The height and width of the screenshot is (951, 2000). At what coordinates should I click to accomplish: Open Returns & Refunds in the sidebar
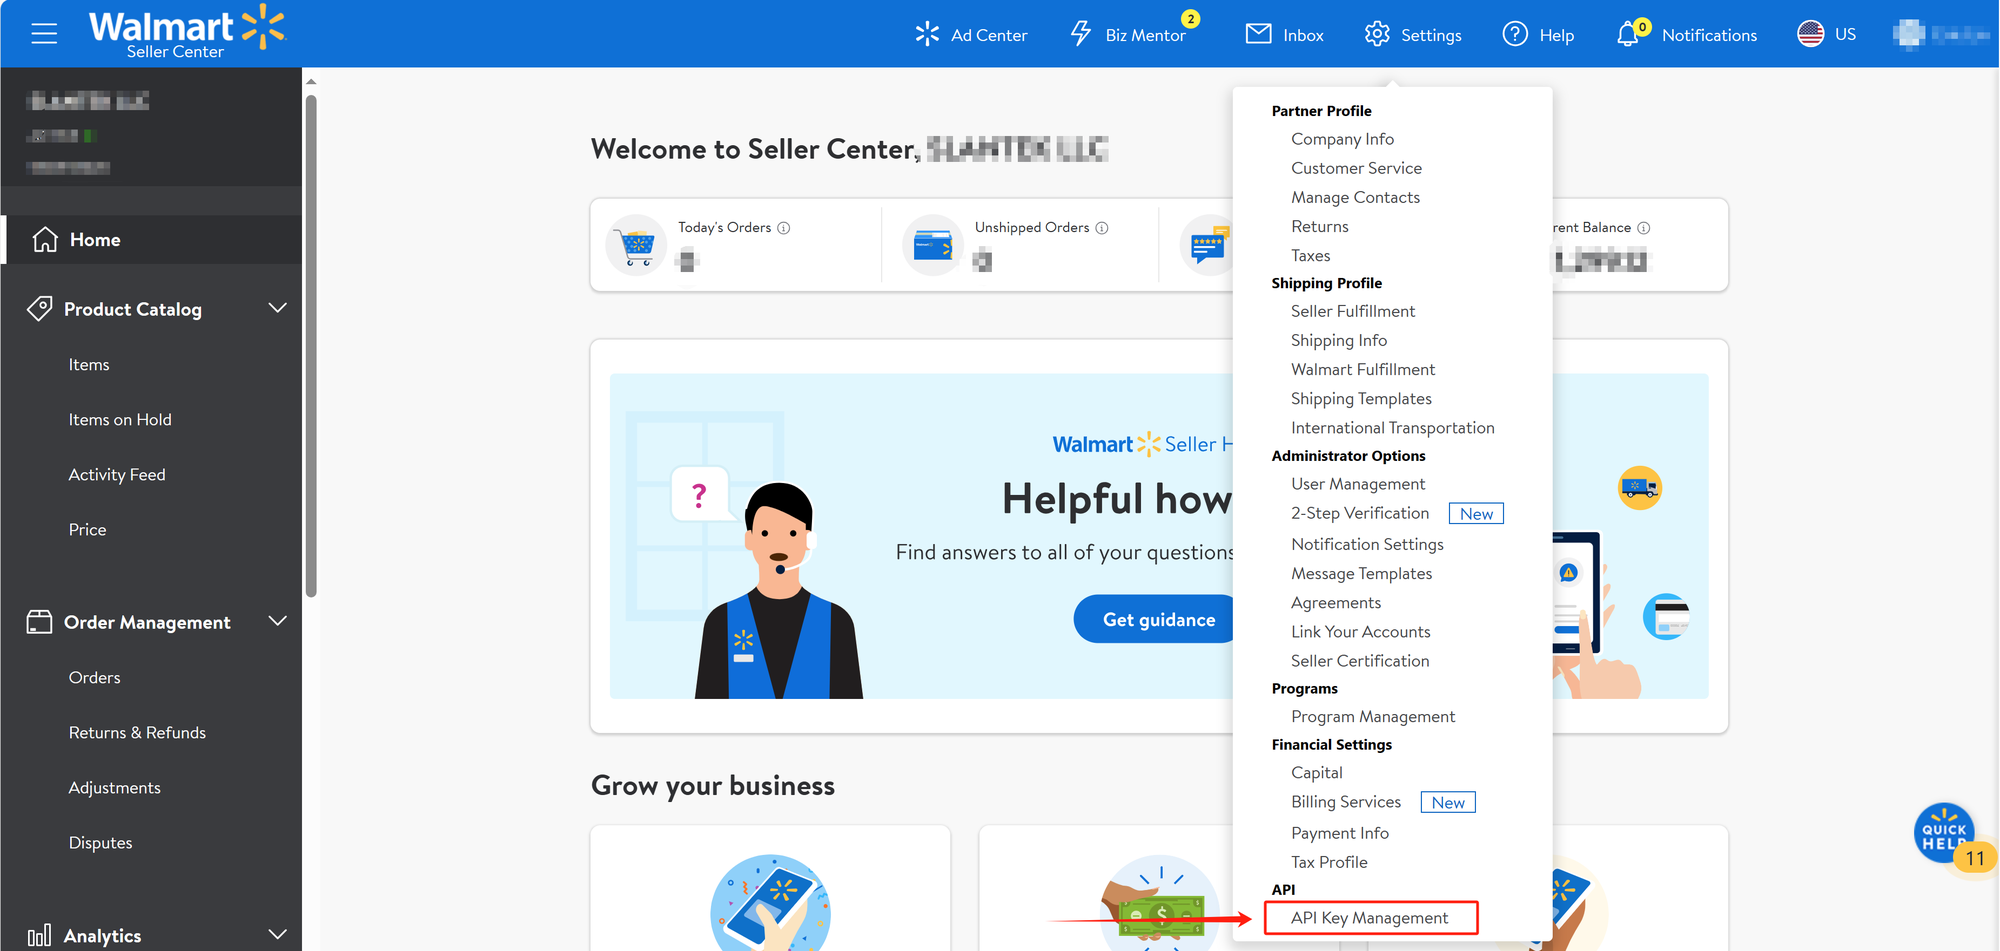137,733
